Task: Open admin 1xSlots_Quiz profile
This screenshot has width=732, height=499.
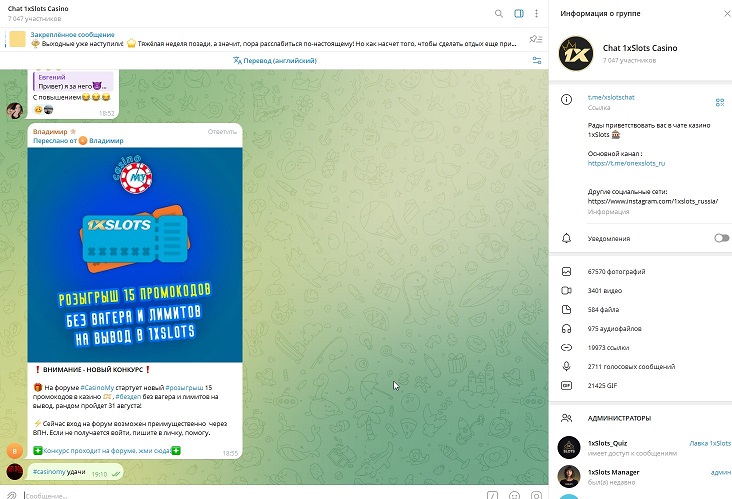Action: coord(644,447)
